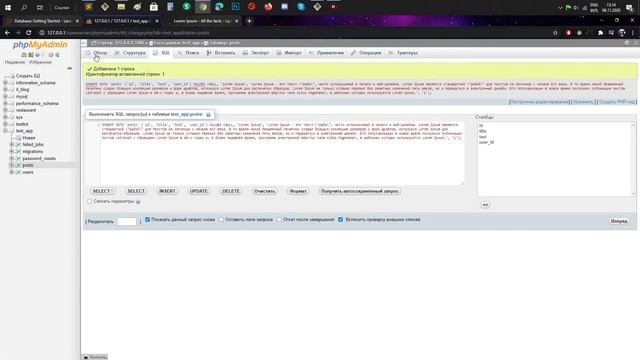
Task: Click the Clear button
Action: [265, 191]
